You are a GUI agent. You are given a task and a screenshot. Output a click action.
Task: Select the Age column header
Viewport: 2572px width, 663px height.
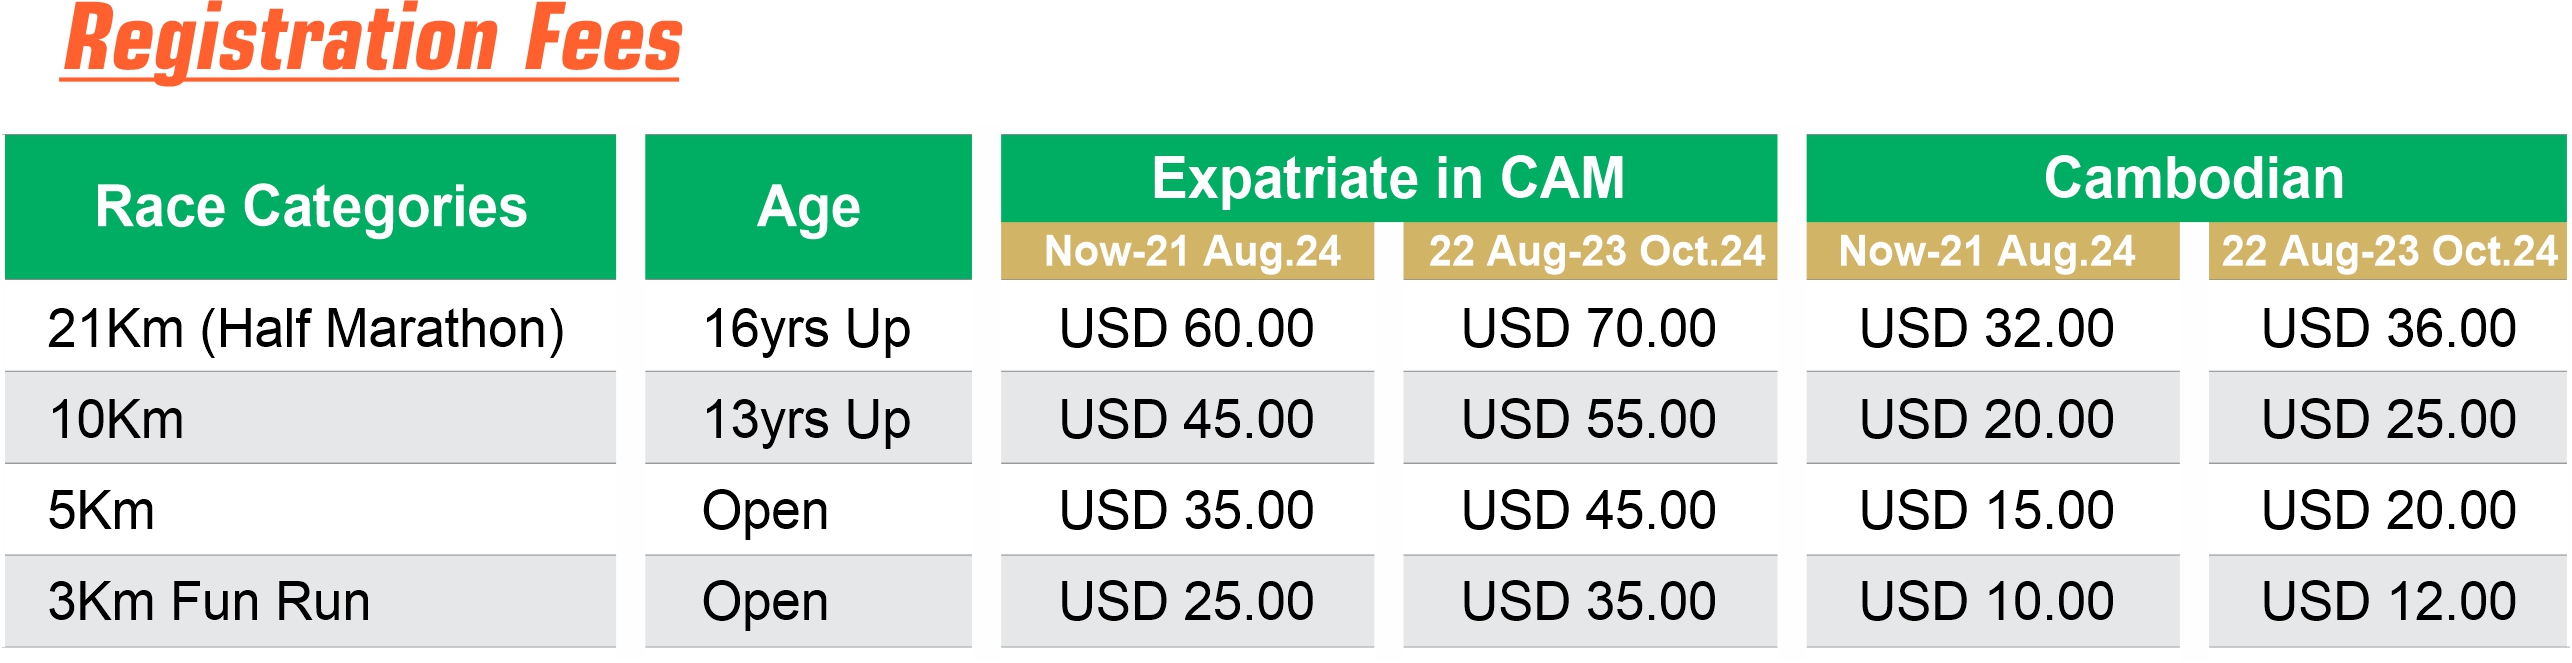(x=808, y=207)
